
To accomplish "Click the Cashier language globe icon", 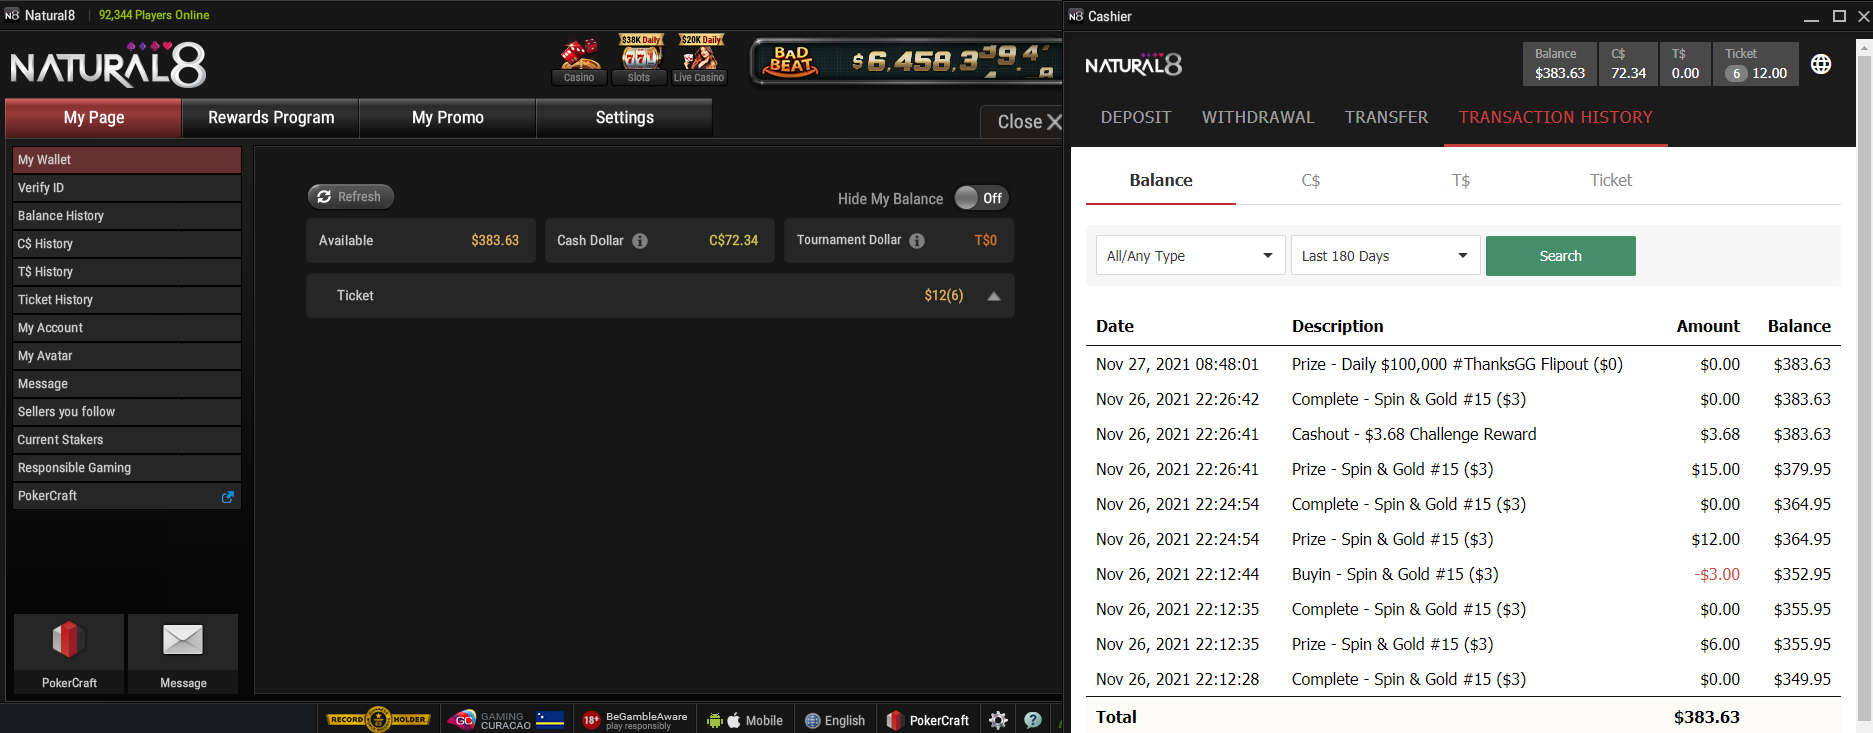I will click(1821, 64).
